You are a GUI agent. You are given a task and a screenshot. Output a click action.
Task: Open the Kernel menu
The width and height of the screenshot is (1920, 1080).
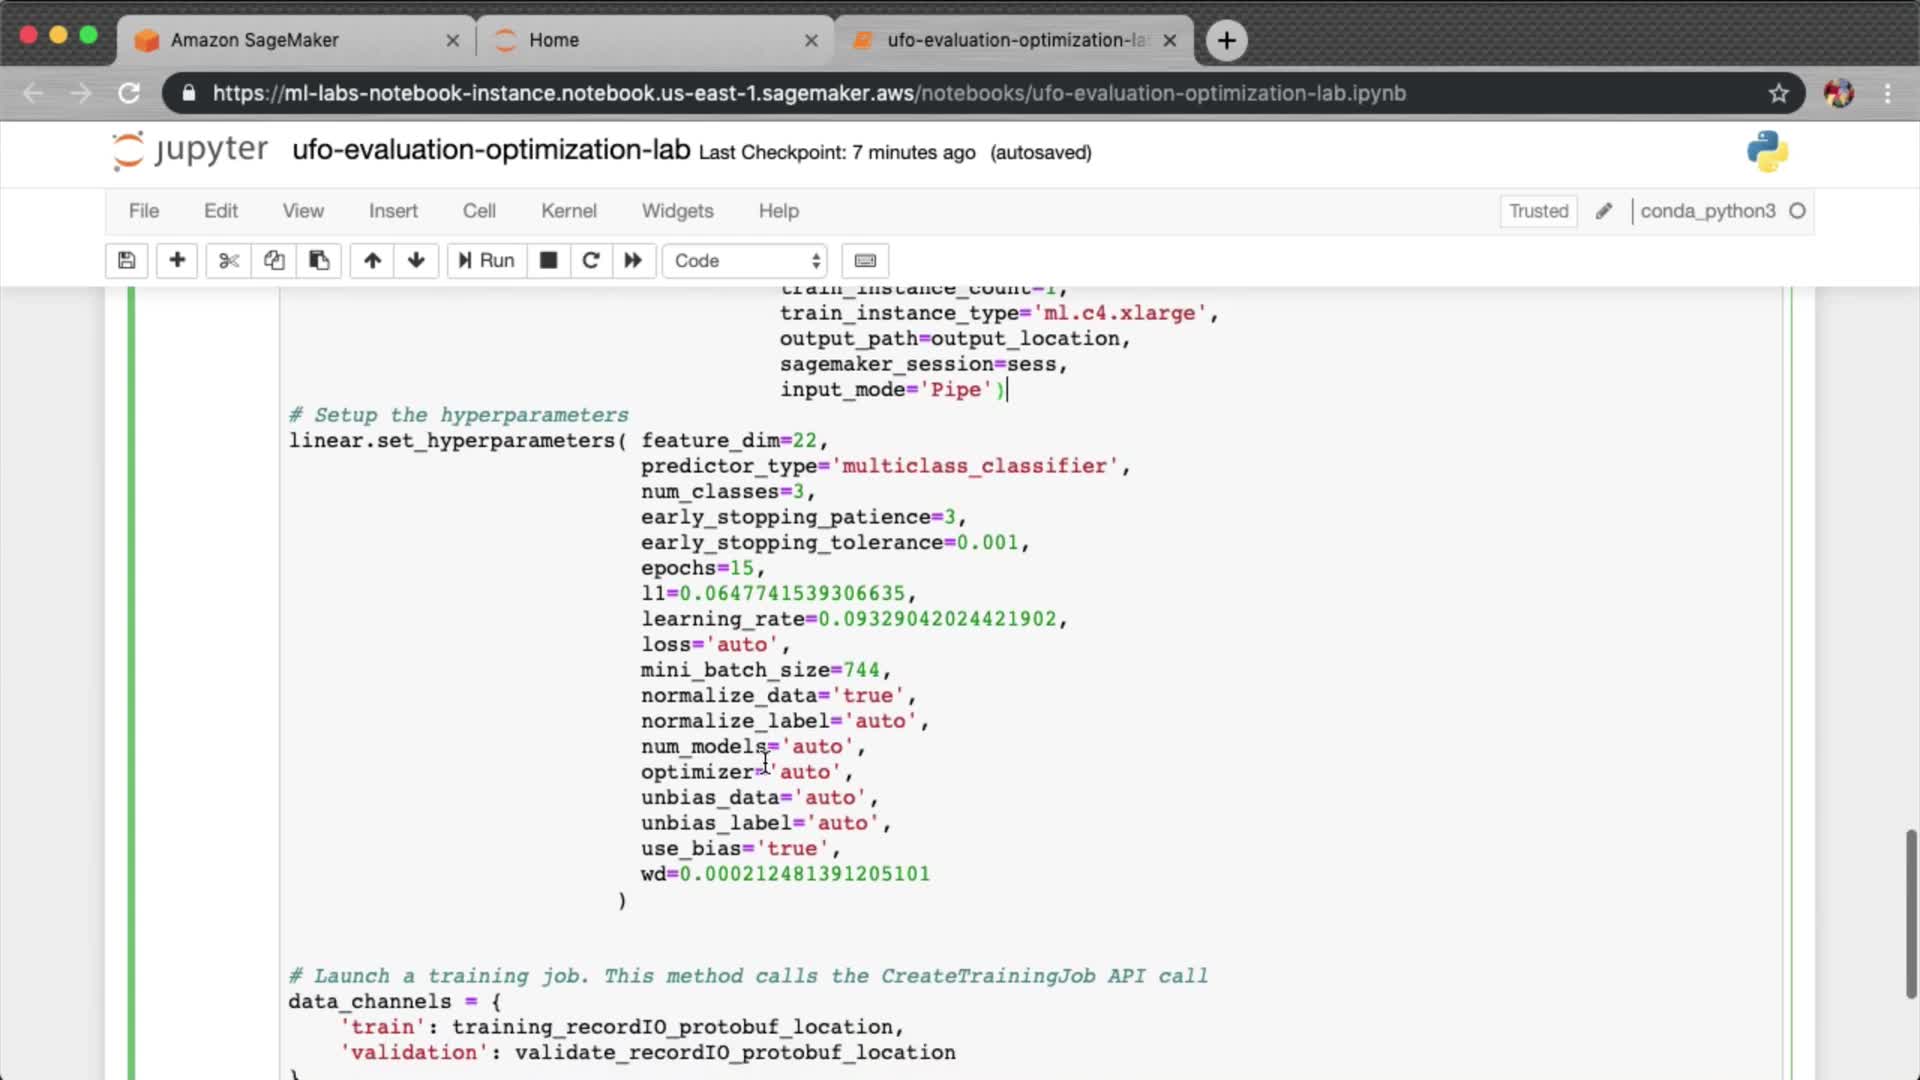tap(568, 211)
